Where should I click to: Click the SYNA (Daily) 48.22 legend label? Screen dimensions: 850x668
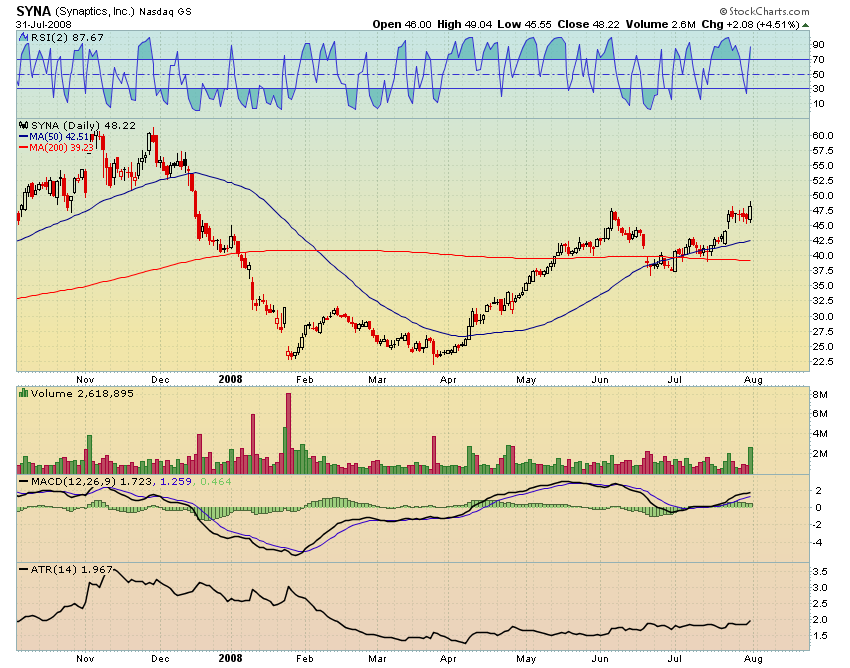pos(83,125)
